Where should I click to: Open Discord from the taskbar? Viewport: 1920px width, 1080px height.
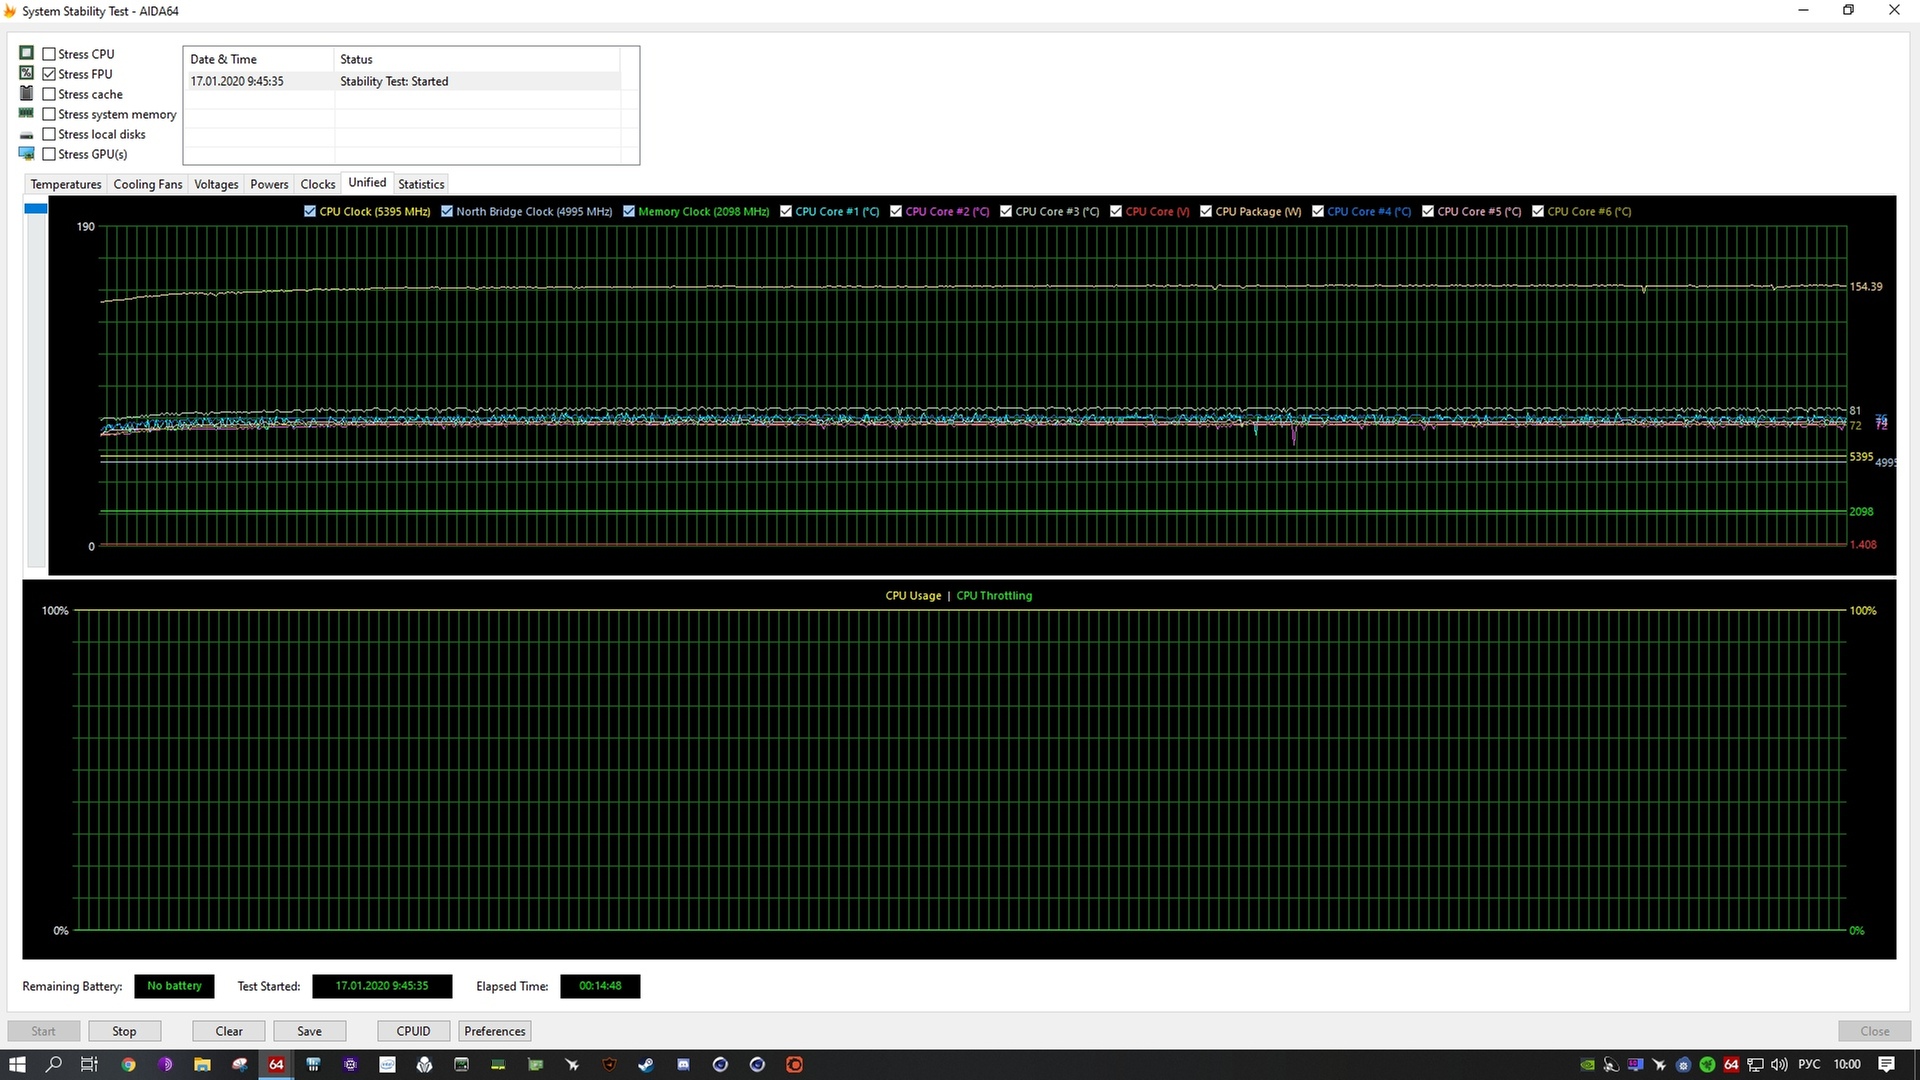(683, 1064)
